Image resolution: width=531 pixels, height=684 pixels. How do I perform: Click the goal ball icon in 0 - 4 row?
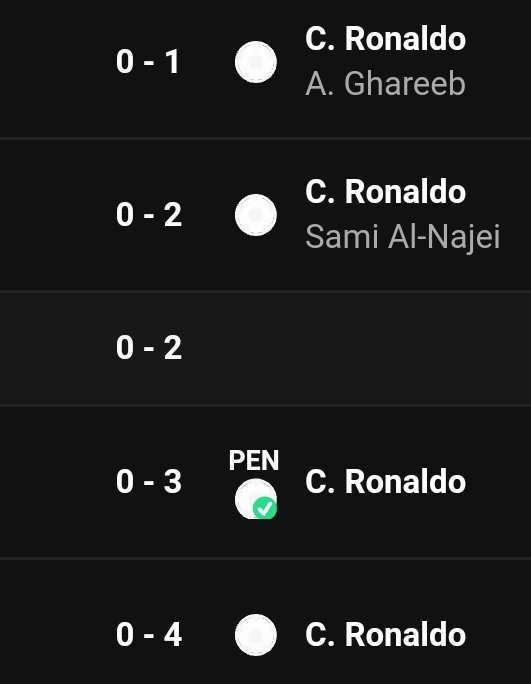[x=256, y=635]
